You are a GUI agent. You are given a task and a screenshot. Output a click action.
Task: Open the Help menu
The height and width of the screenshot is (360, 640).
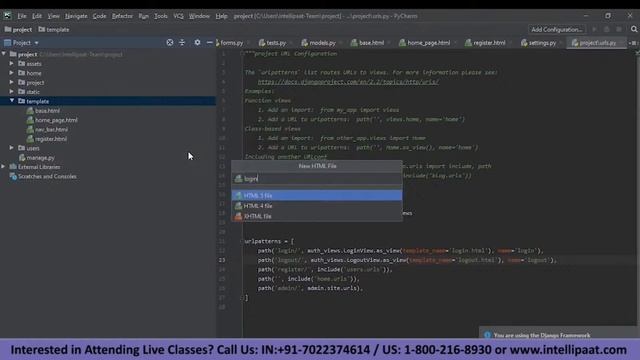coord(221,16)
